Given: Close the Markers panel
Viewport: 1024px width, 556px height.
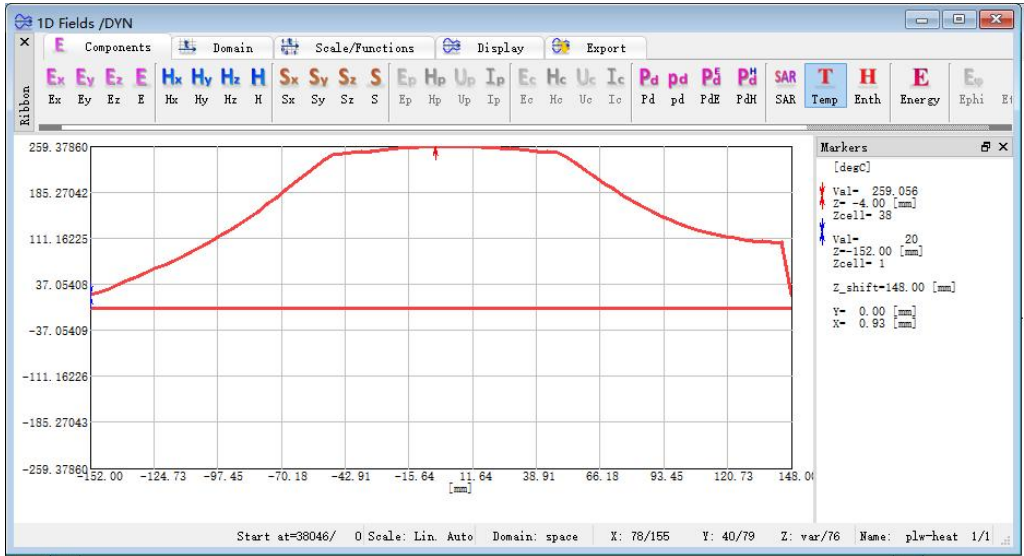Looking at the screenshot, I should 1003,147.
